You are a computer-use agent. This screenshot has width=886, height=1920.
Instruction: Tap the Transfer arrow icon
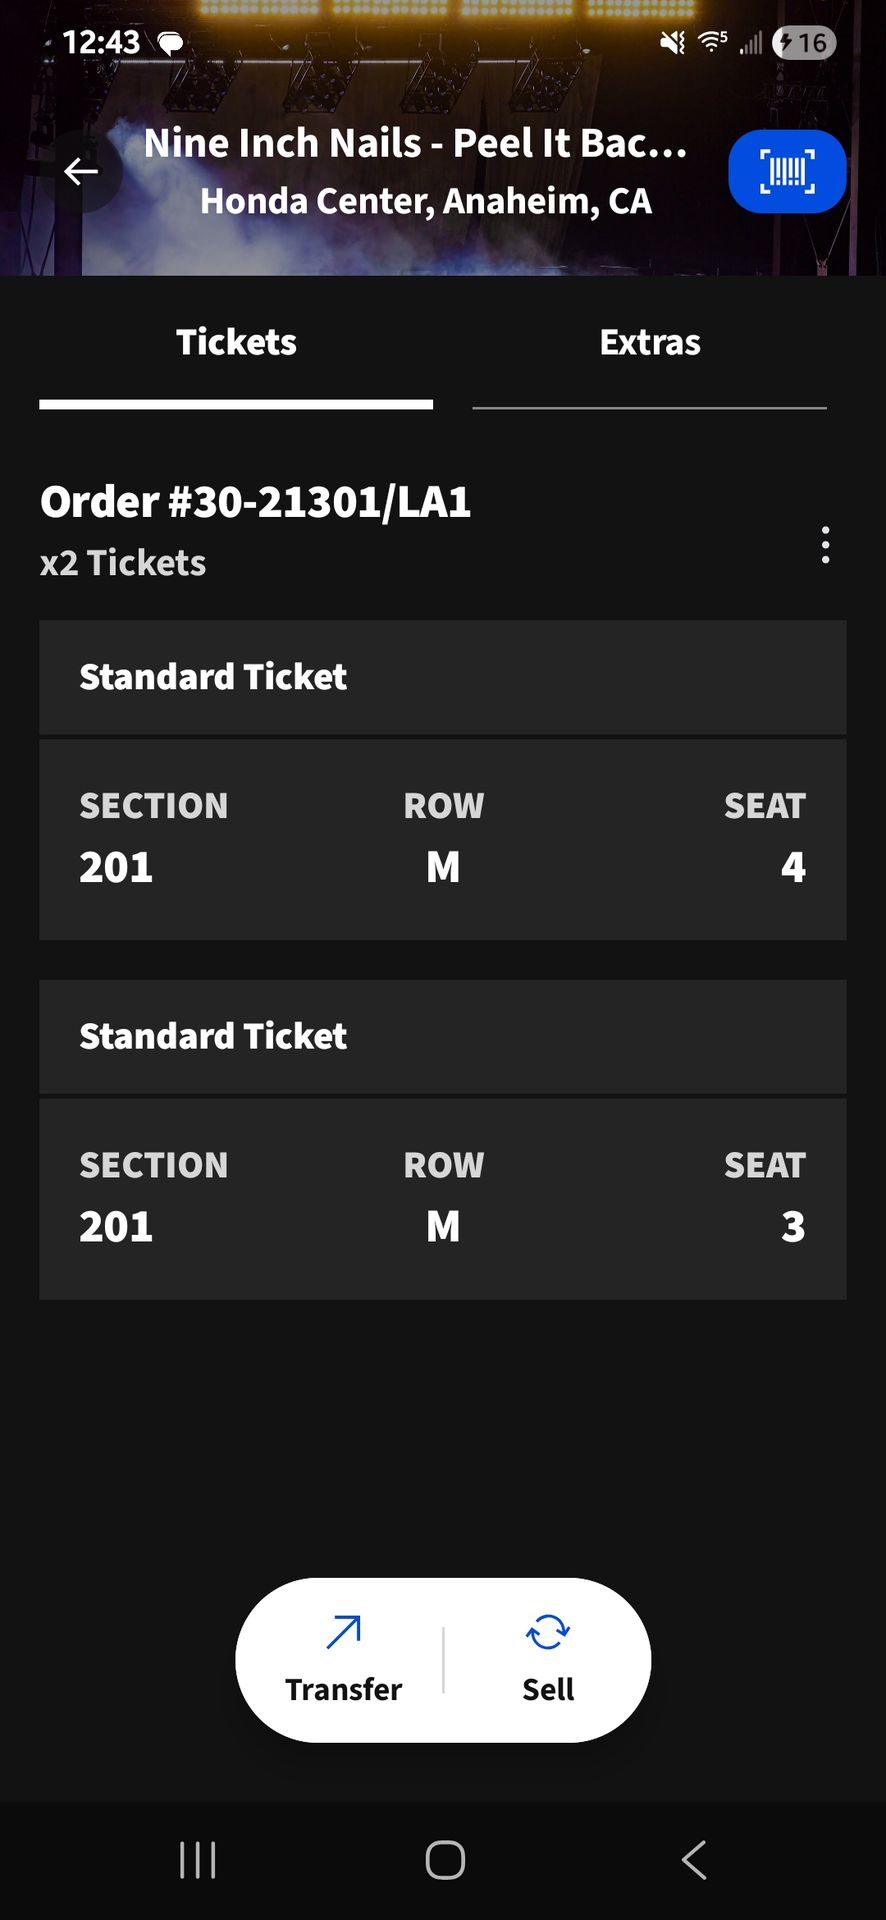(343, 1633)
